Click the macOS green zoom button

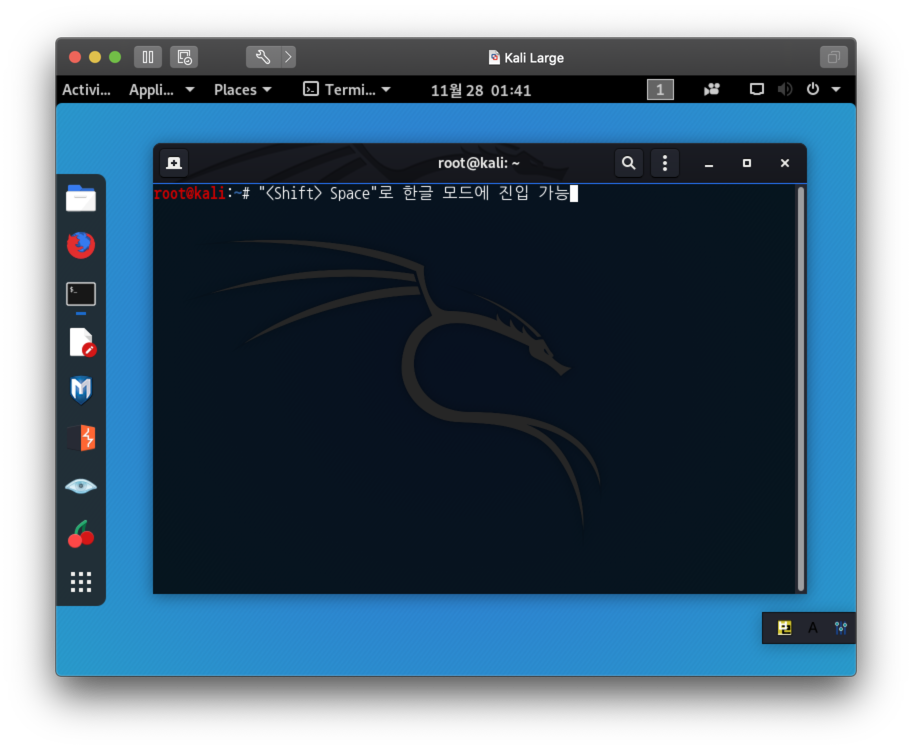115,57
